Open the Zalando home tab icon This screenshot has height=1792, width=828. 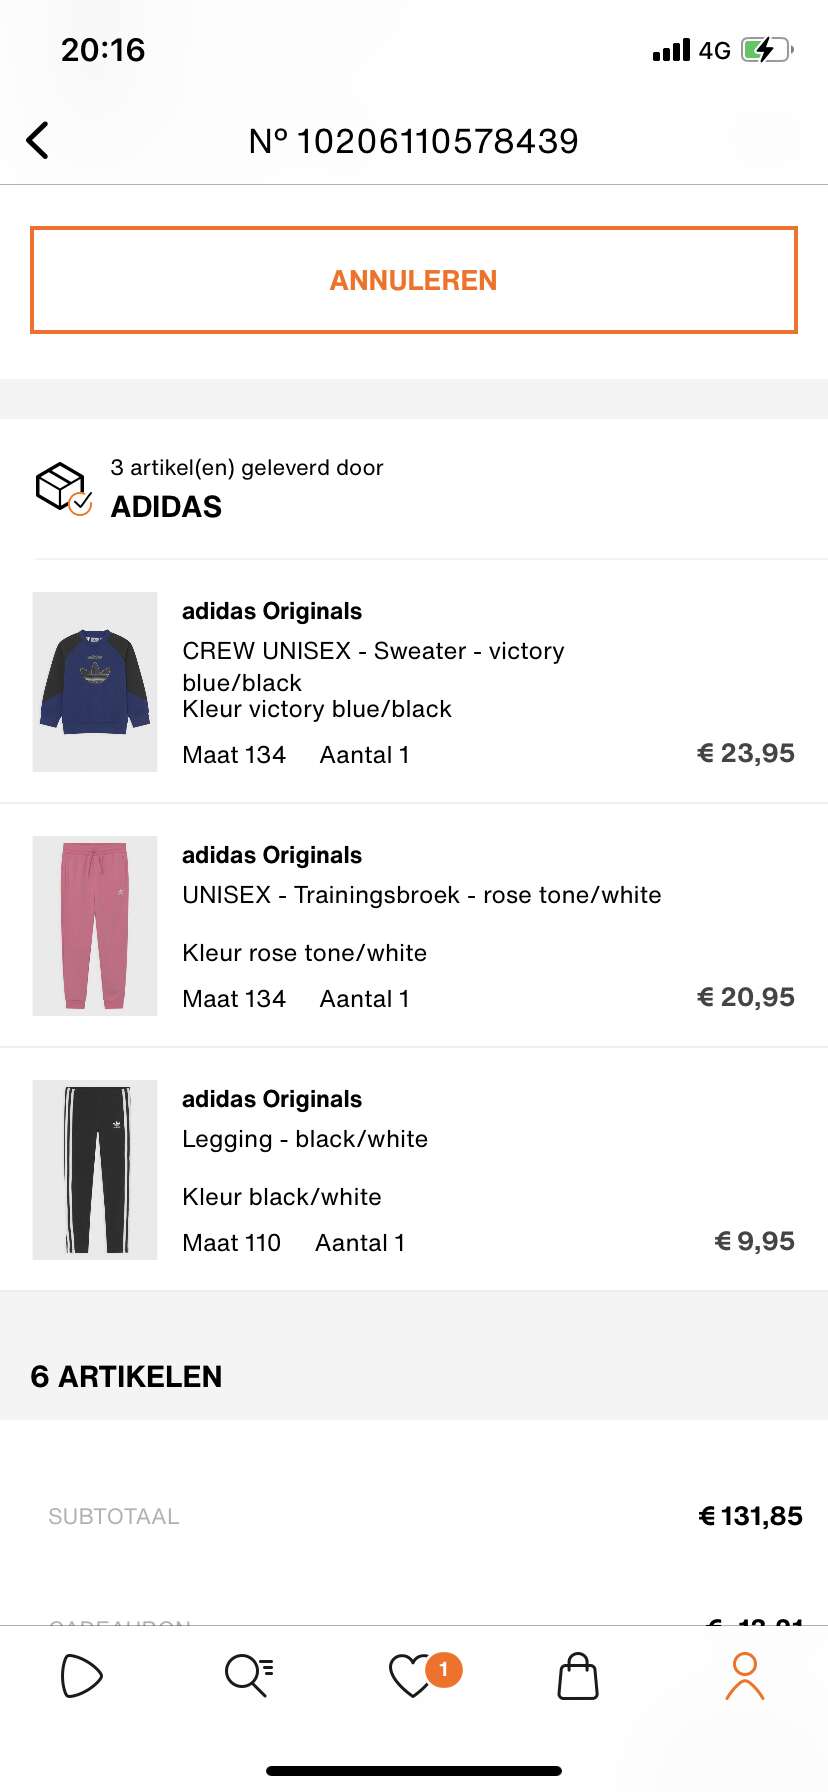coord(81,1676)
